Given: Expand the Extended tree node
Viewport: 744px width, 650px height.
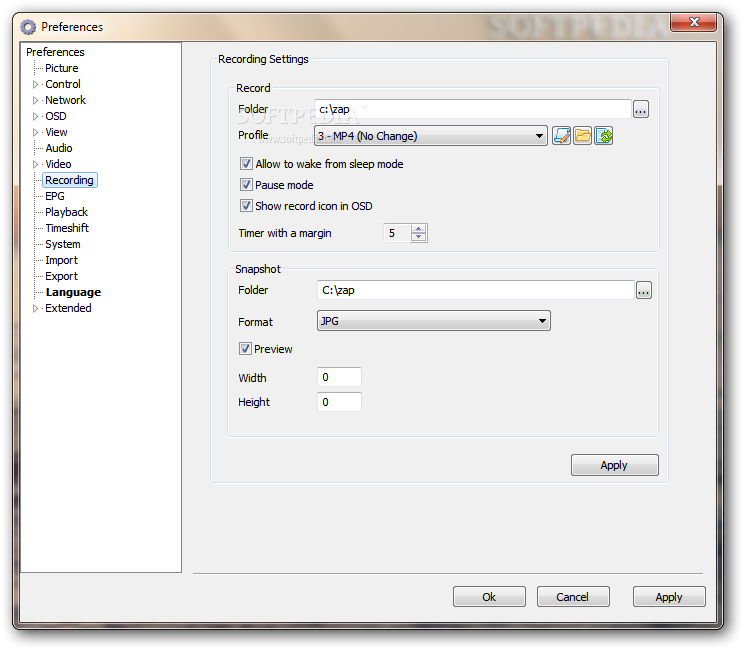Looking at the screenshot, I should 35,308.
